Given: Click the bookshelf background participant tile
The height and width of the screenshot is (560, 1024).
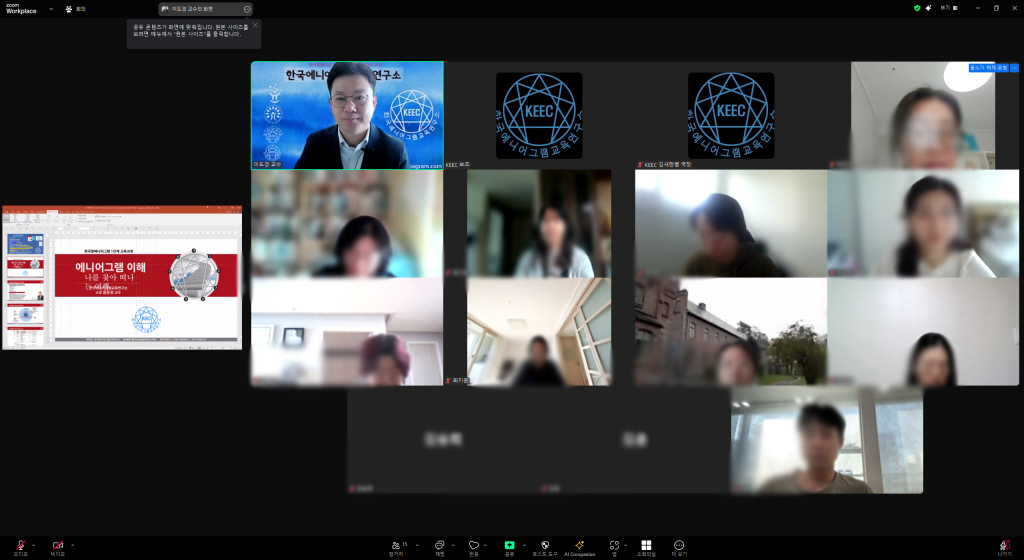Looking at the screenshot, I should [347, 223].
